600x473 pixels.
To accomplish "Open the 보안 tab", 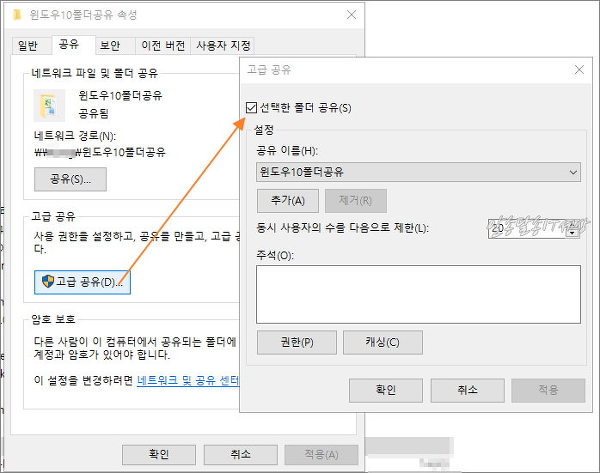I will coord(110,45).
